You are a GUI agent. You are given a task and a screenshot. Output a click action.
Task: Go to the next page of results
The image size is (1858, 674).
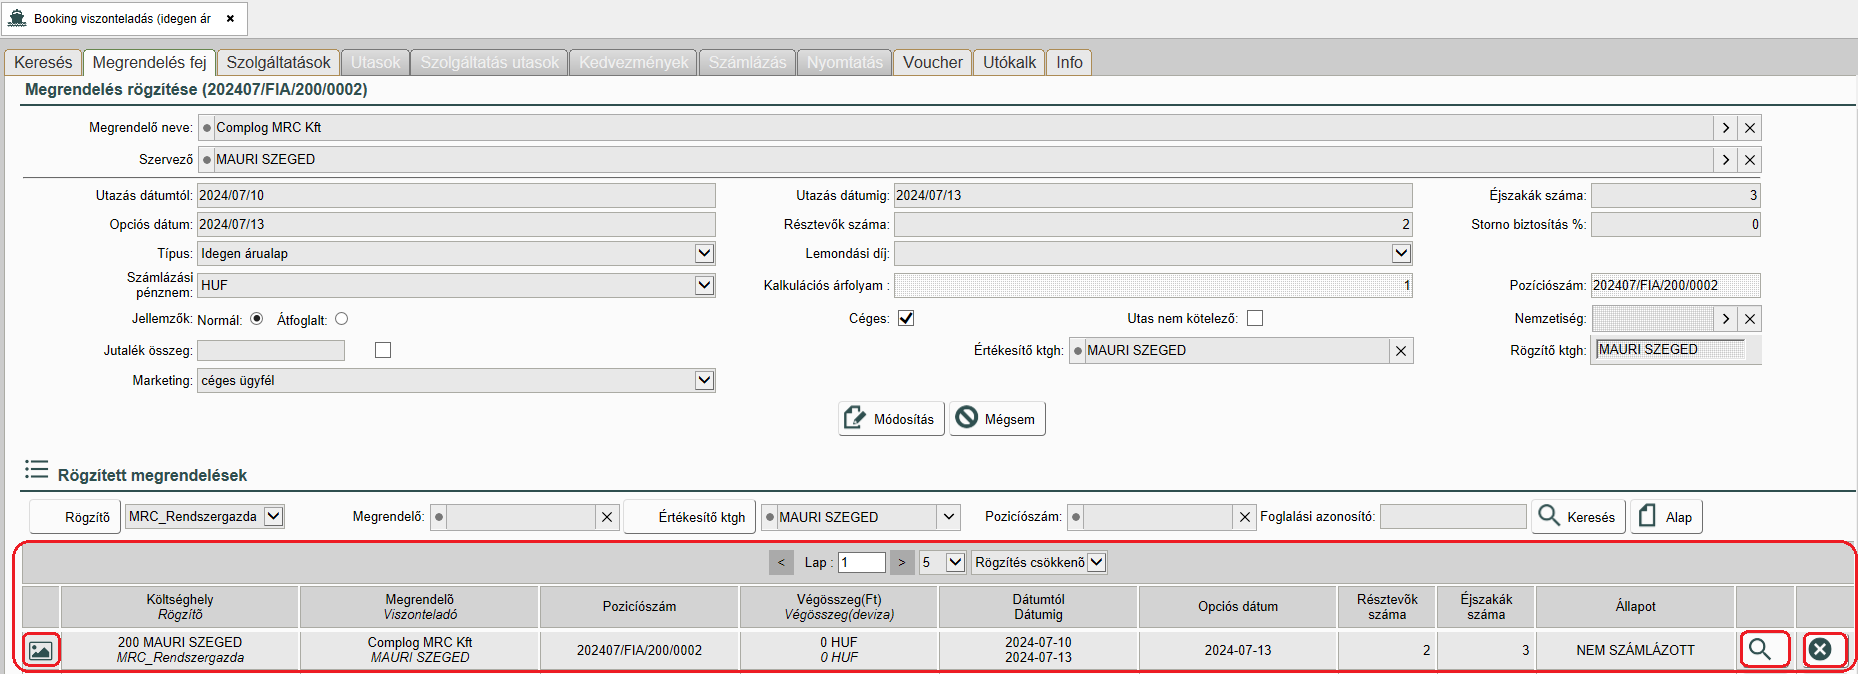(901, 563)
